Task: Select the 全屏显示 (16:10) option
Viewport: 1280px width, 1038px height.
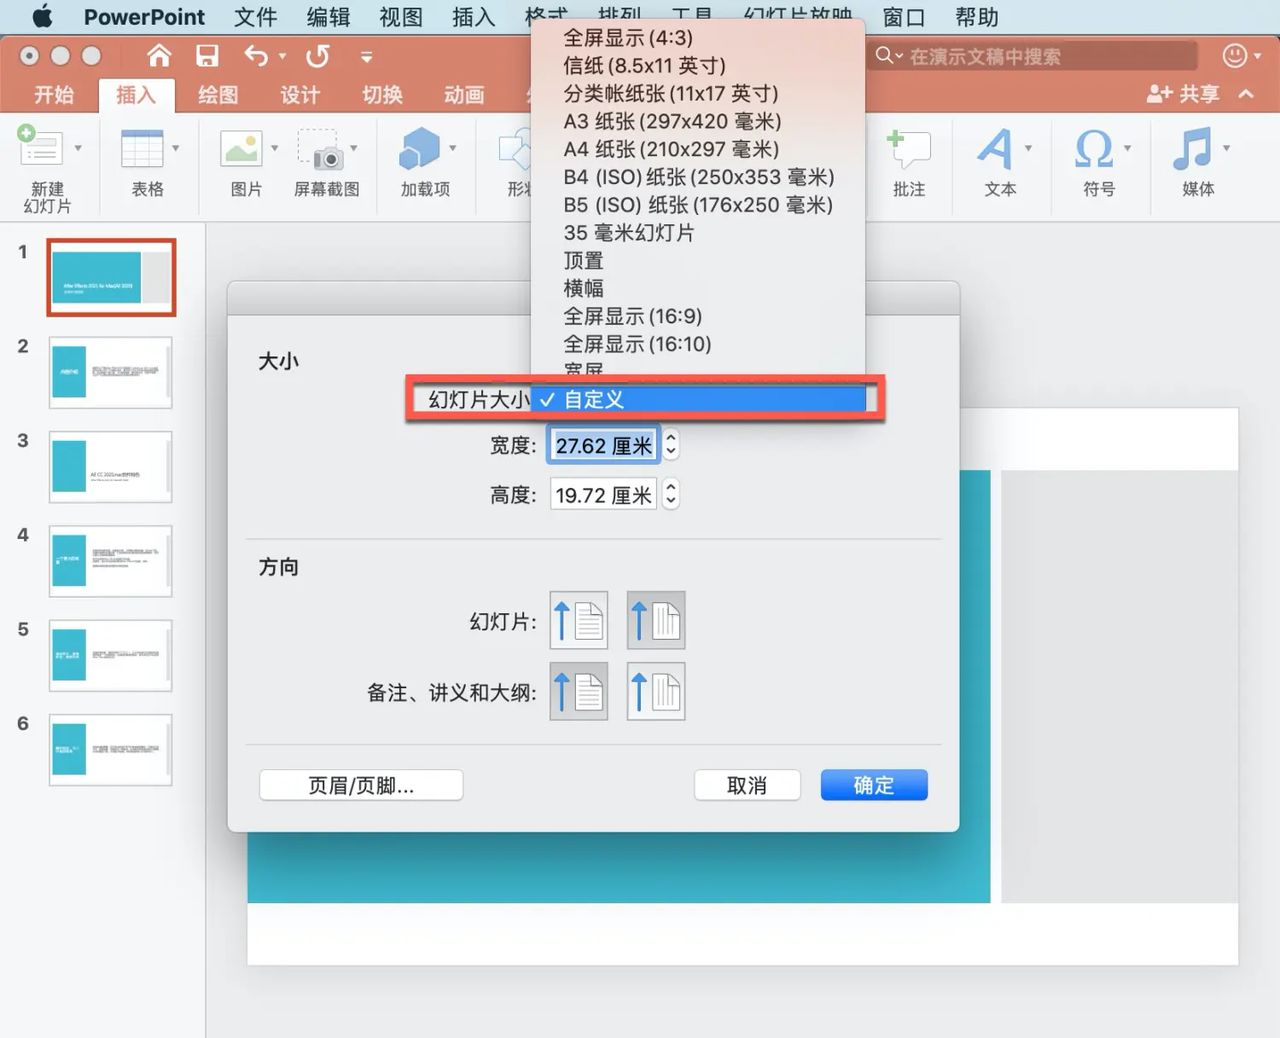Action: (698, 345)
